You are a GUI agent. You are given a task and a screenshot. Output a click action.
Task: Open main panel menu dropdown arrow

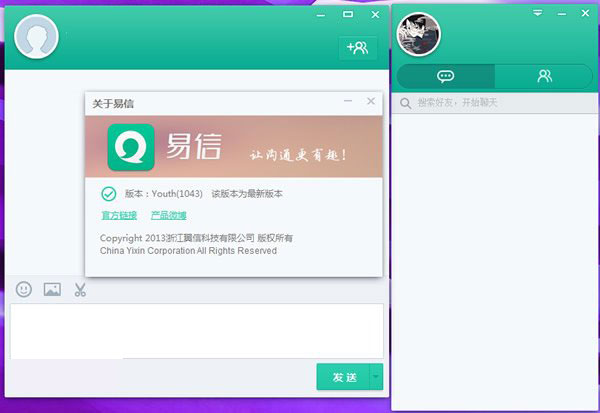538,13
